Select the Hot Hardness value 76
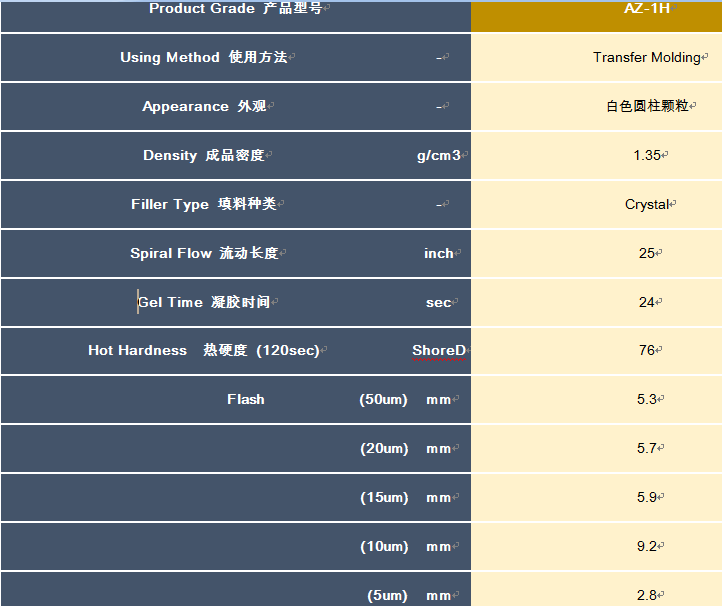 pos(647,351)
